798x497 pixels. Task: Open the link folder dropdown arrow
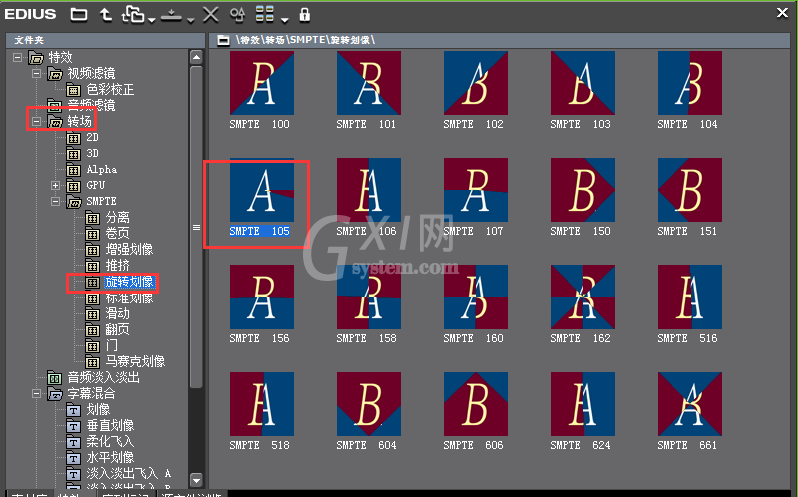click(x=152, y=20)
